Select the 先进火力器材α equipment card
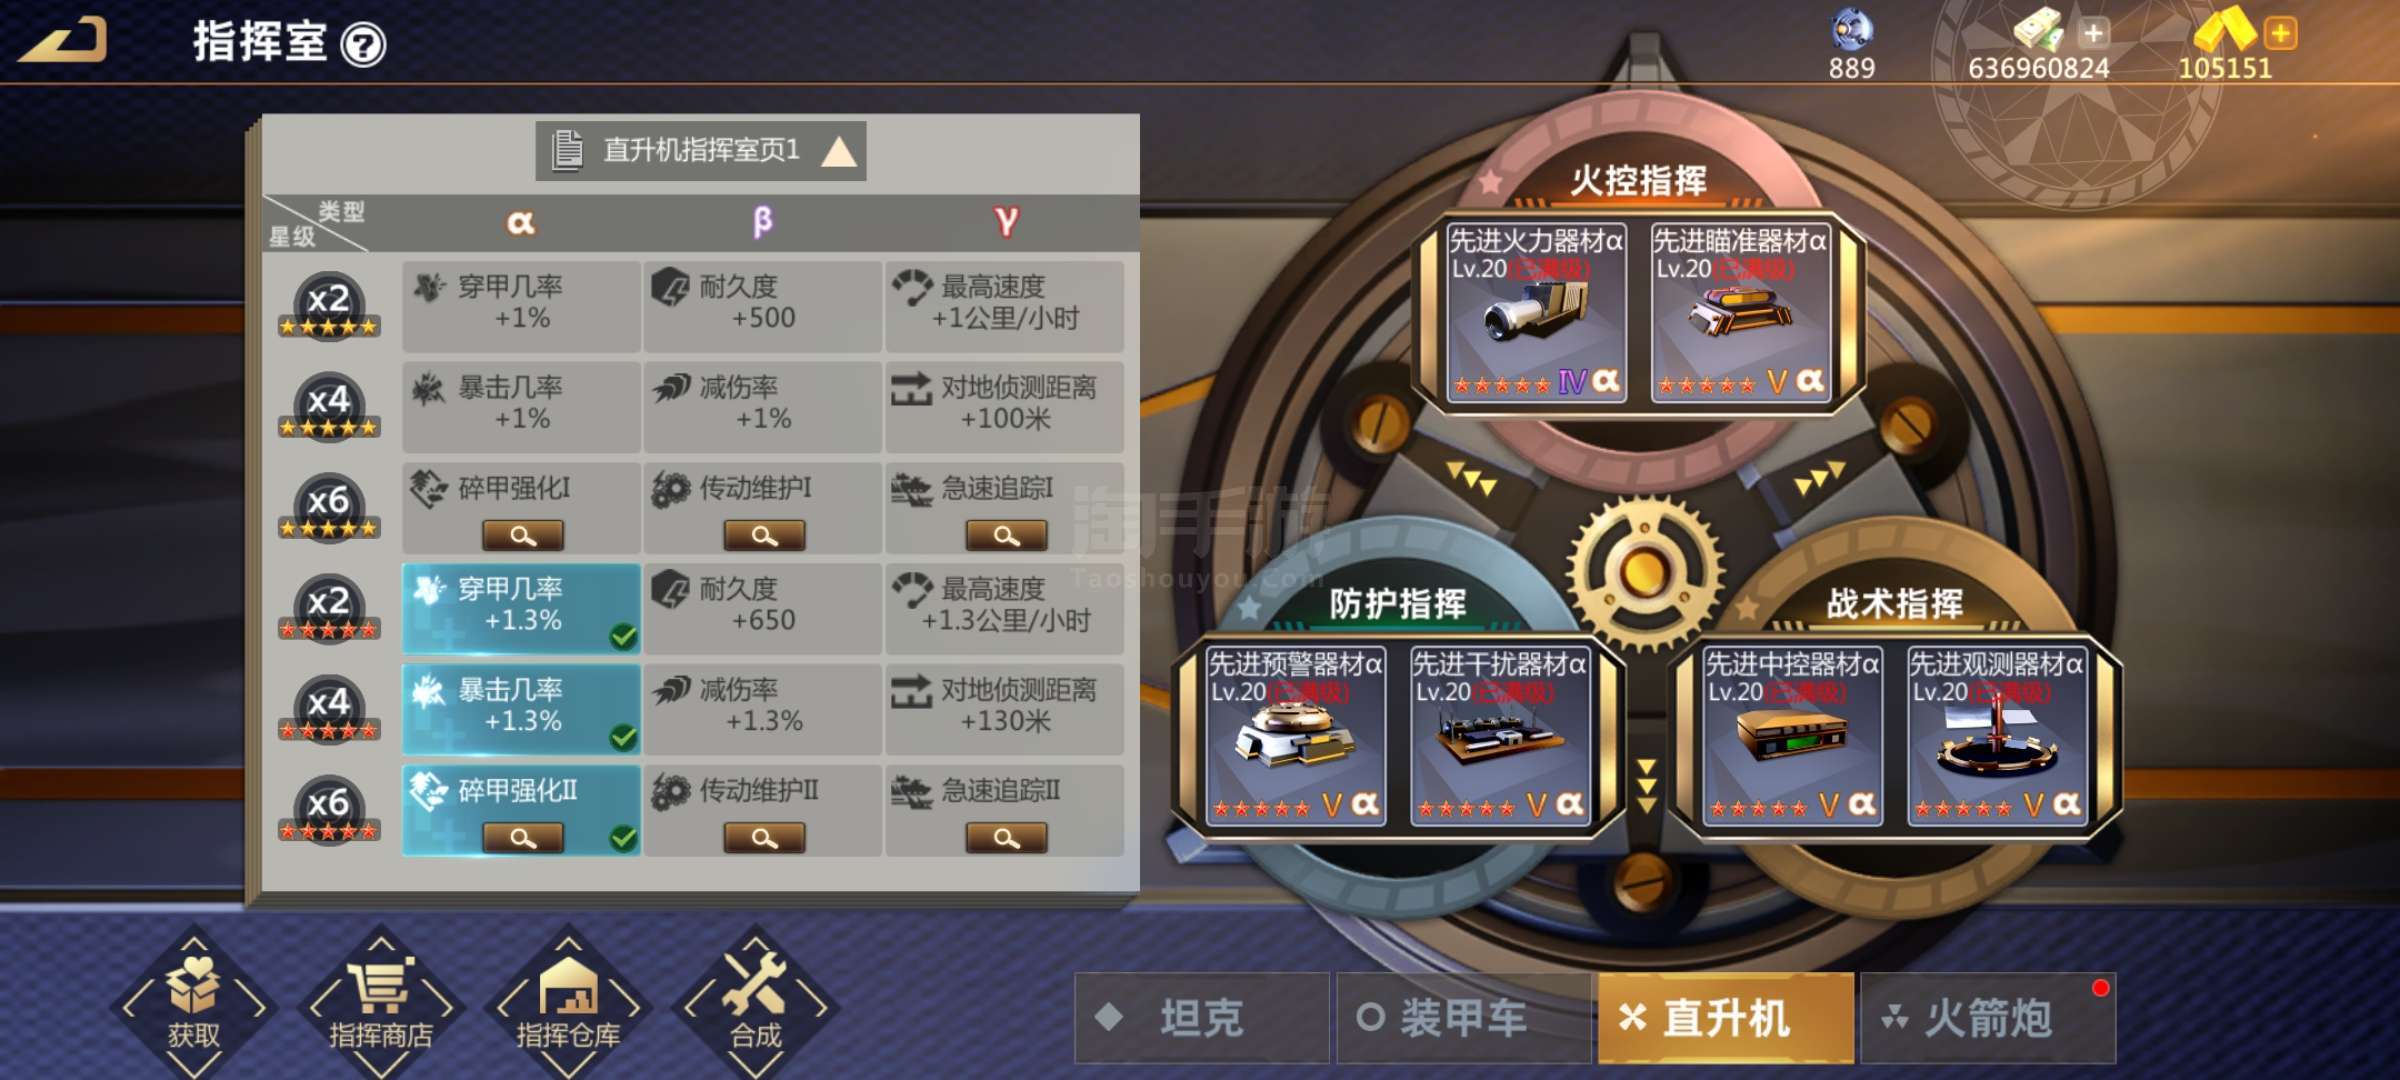Image resolution: width=2400 pixels, height=1080 pixels. point(1536,312)
